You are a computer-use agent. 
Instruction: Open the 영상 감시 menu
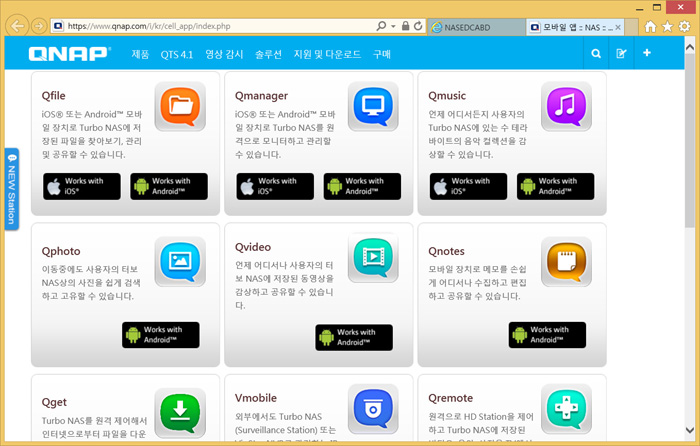pos(224,54)
